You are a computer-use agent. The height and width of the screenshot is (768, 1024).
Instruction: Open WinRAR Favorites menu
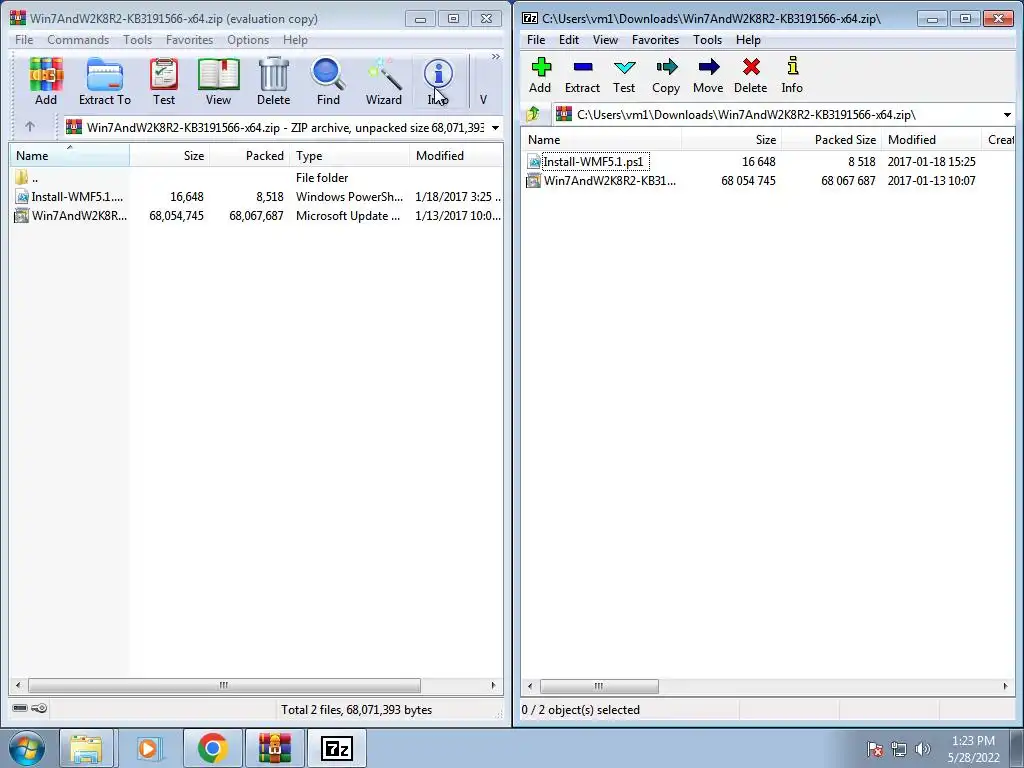click(189, 40)
